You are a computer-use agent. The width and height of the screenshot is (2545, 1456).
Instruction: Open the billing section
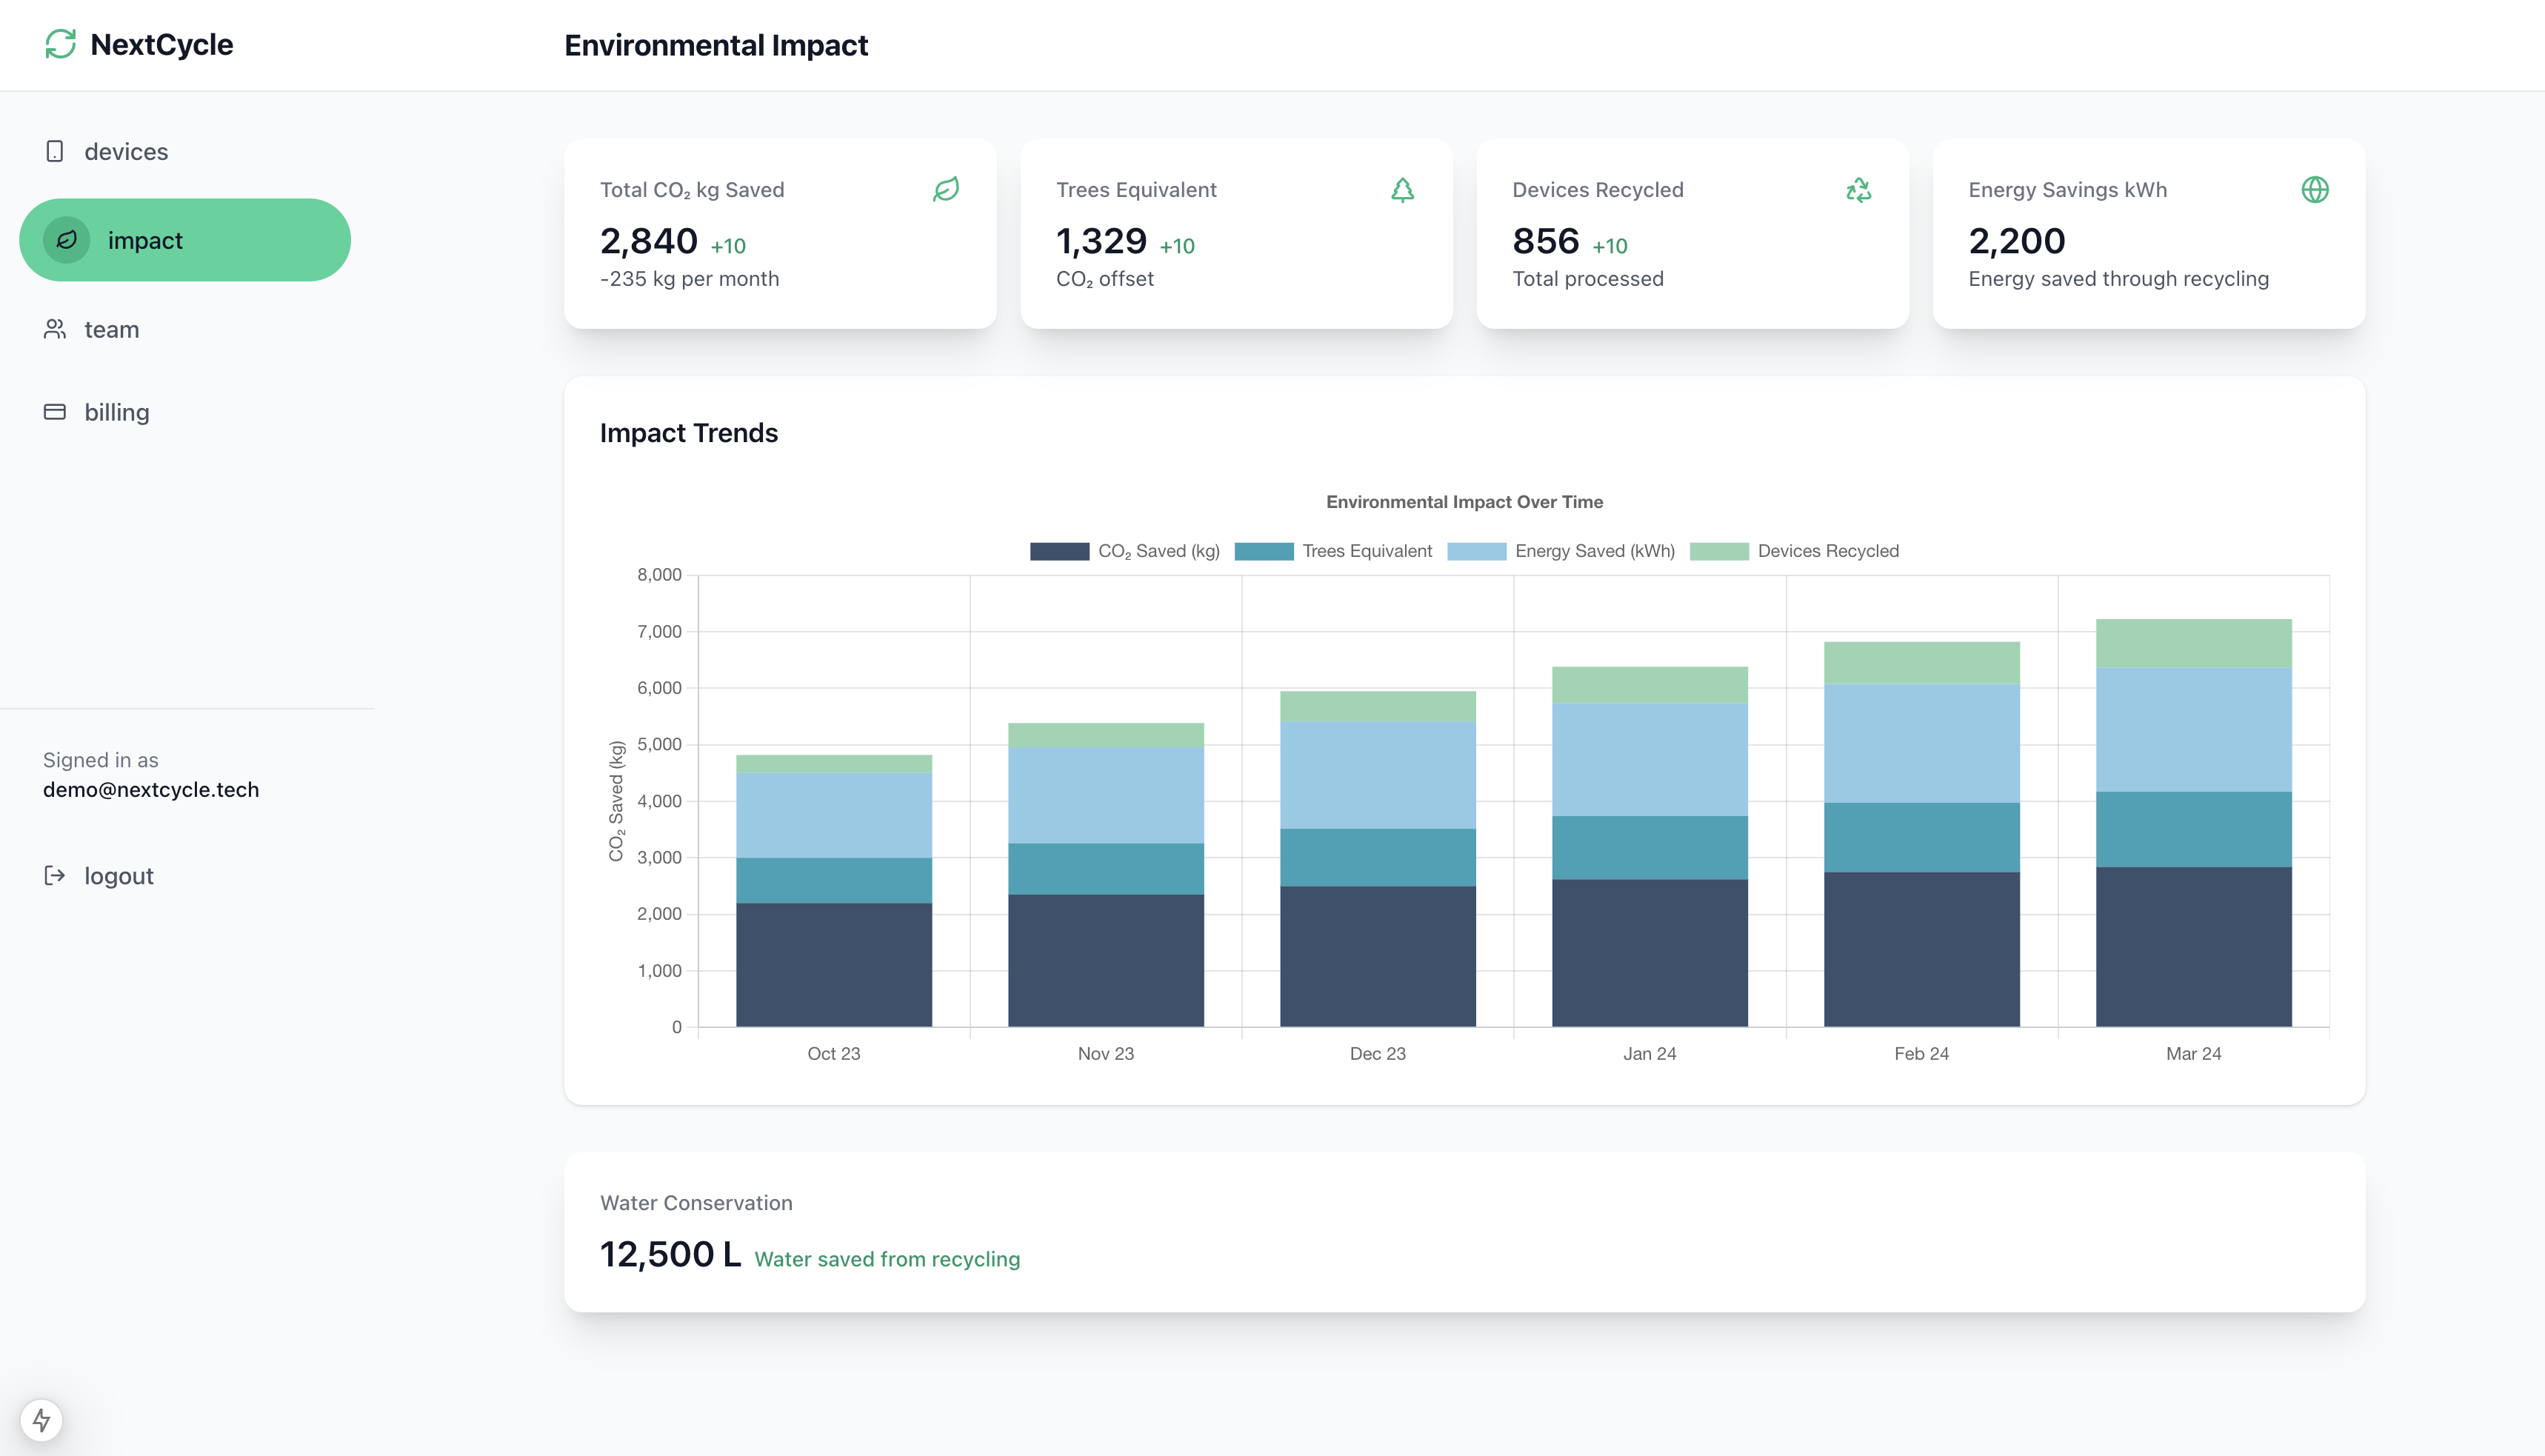(185, 412)
